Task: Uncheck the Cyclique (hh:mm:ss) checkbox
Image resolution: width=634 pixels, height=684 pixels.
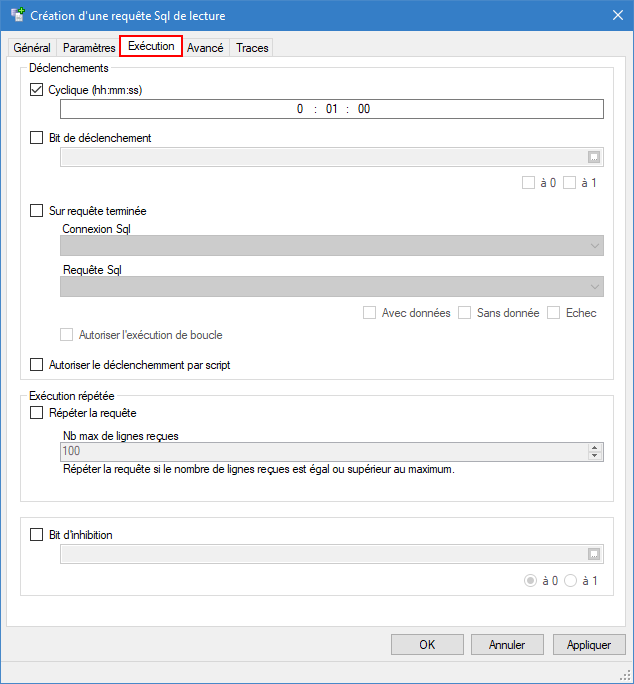Action: [38, 89]
